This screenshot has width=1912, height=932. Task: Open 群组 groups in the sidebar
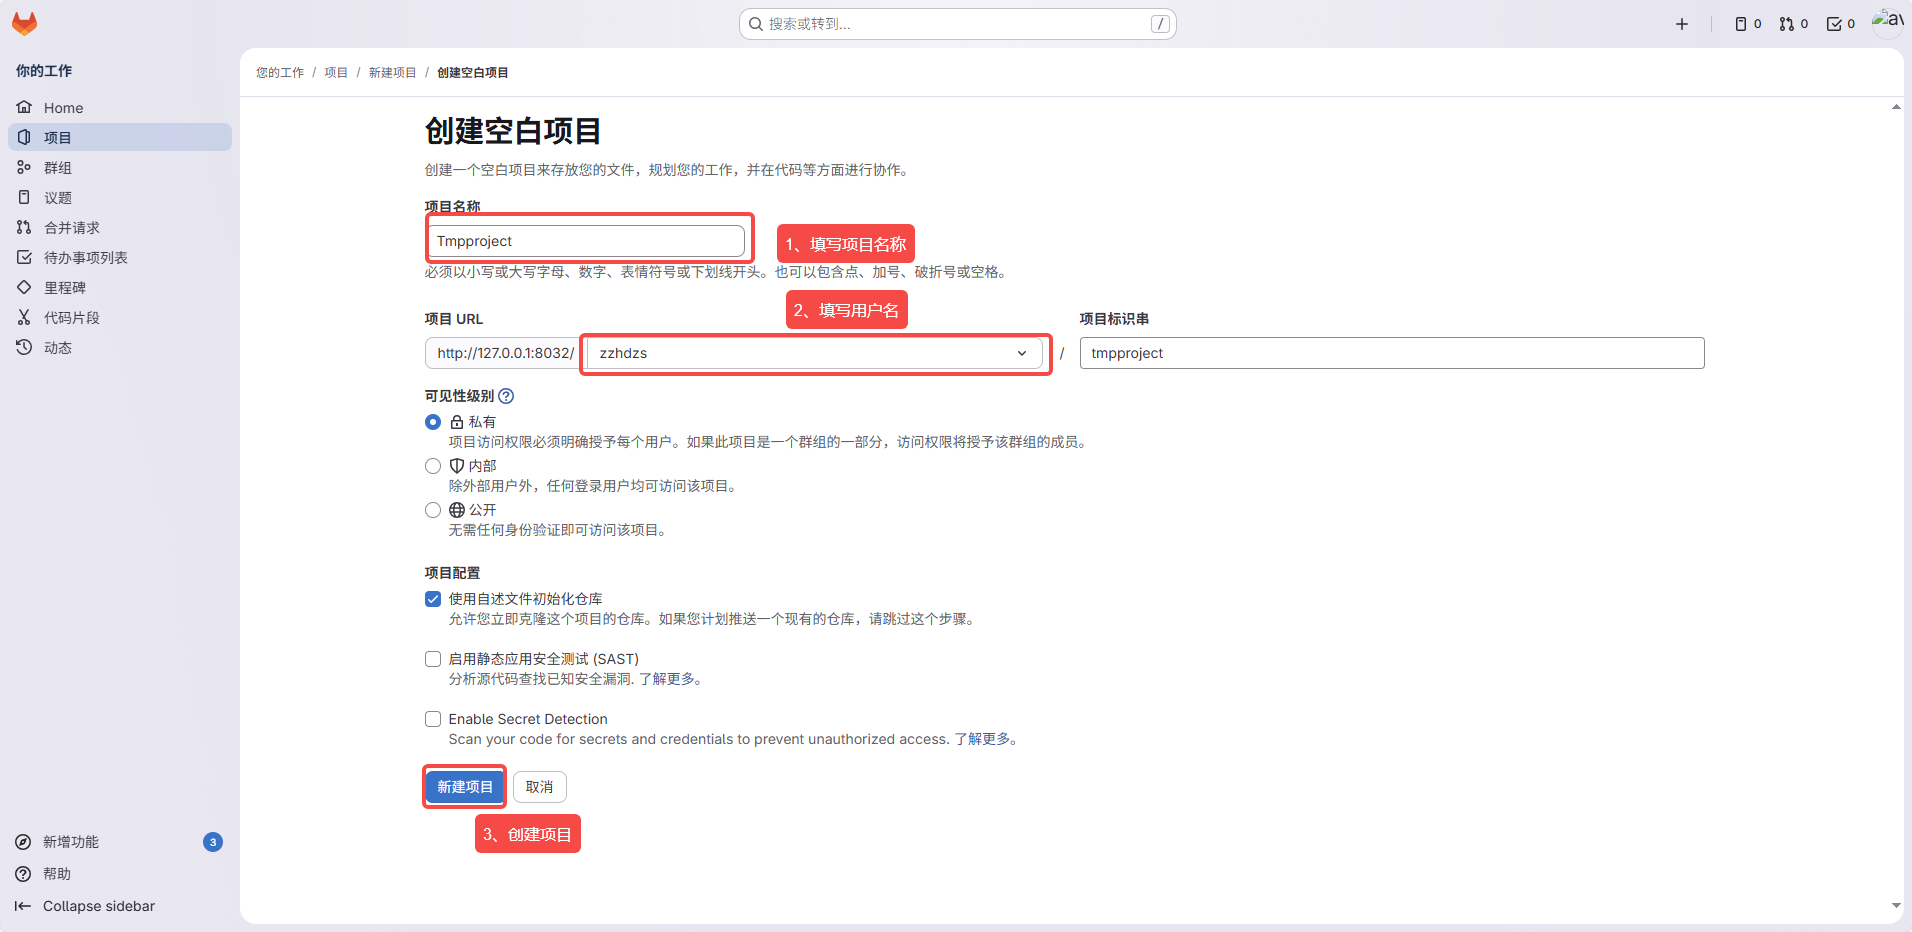(x=58, y=168)
